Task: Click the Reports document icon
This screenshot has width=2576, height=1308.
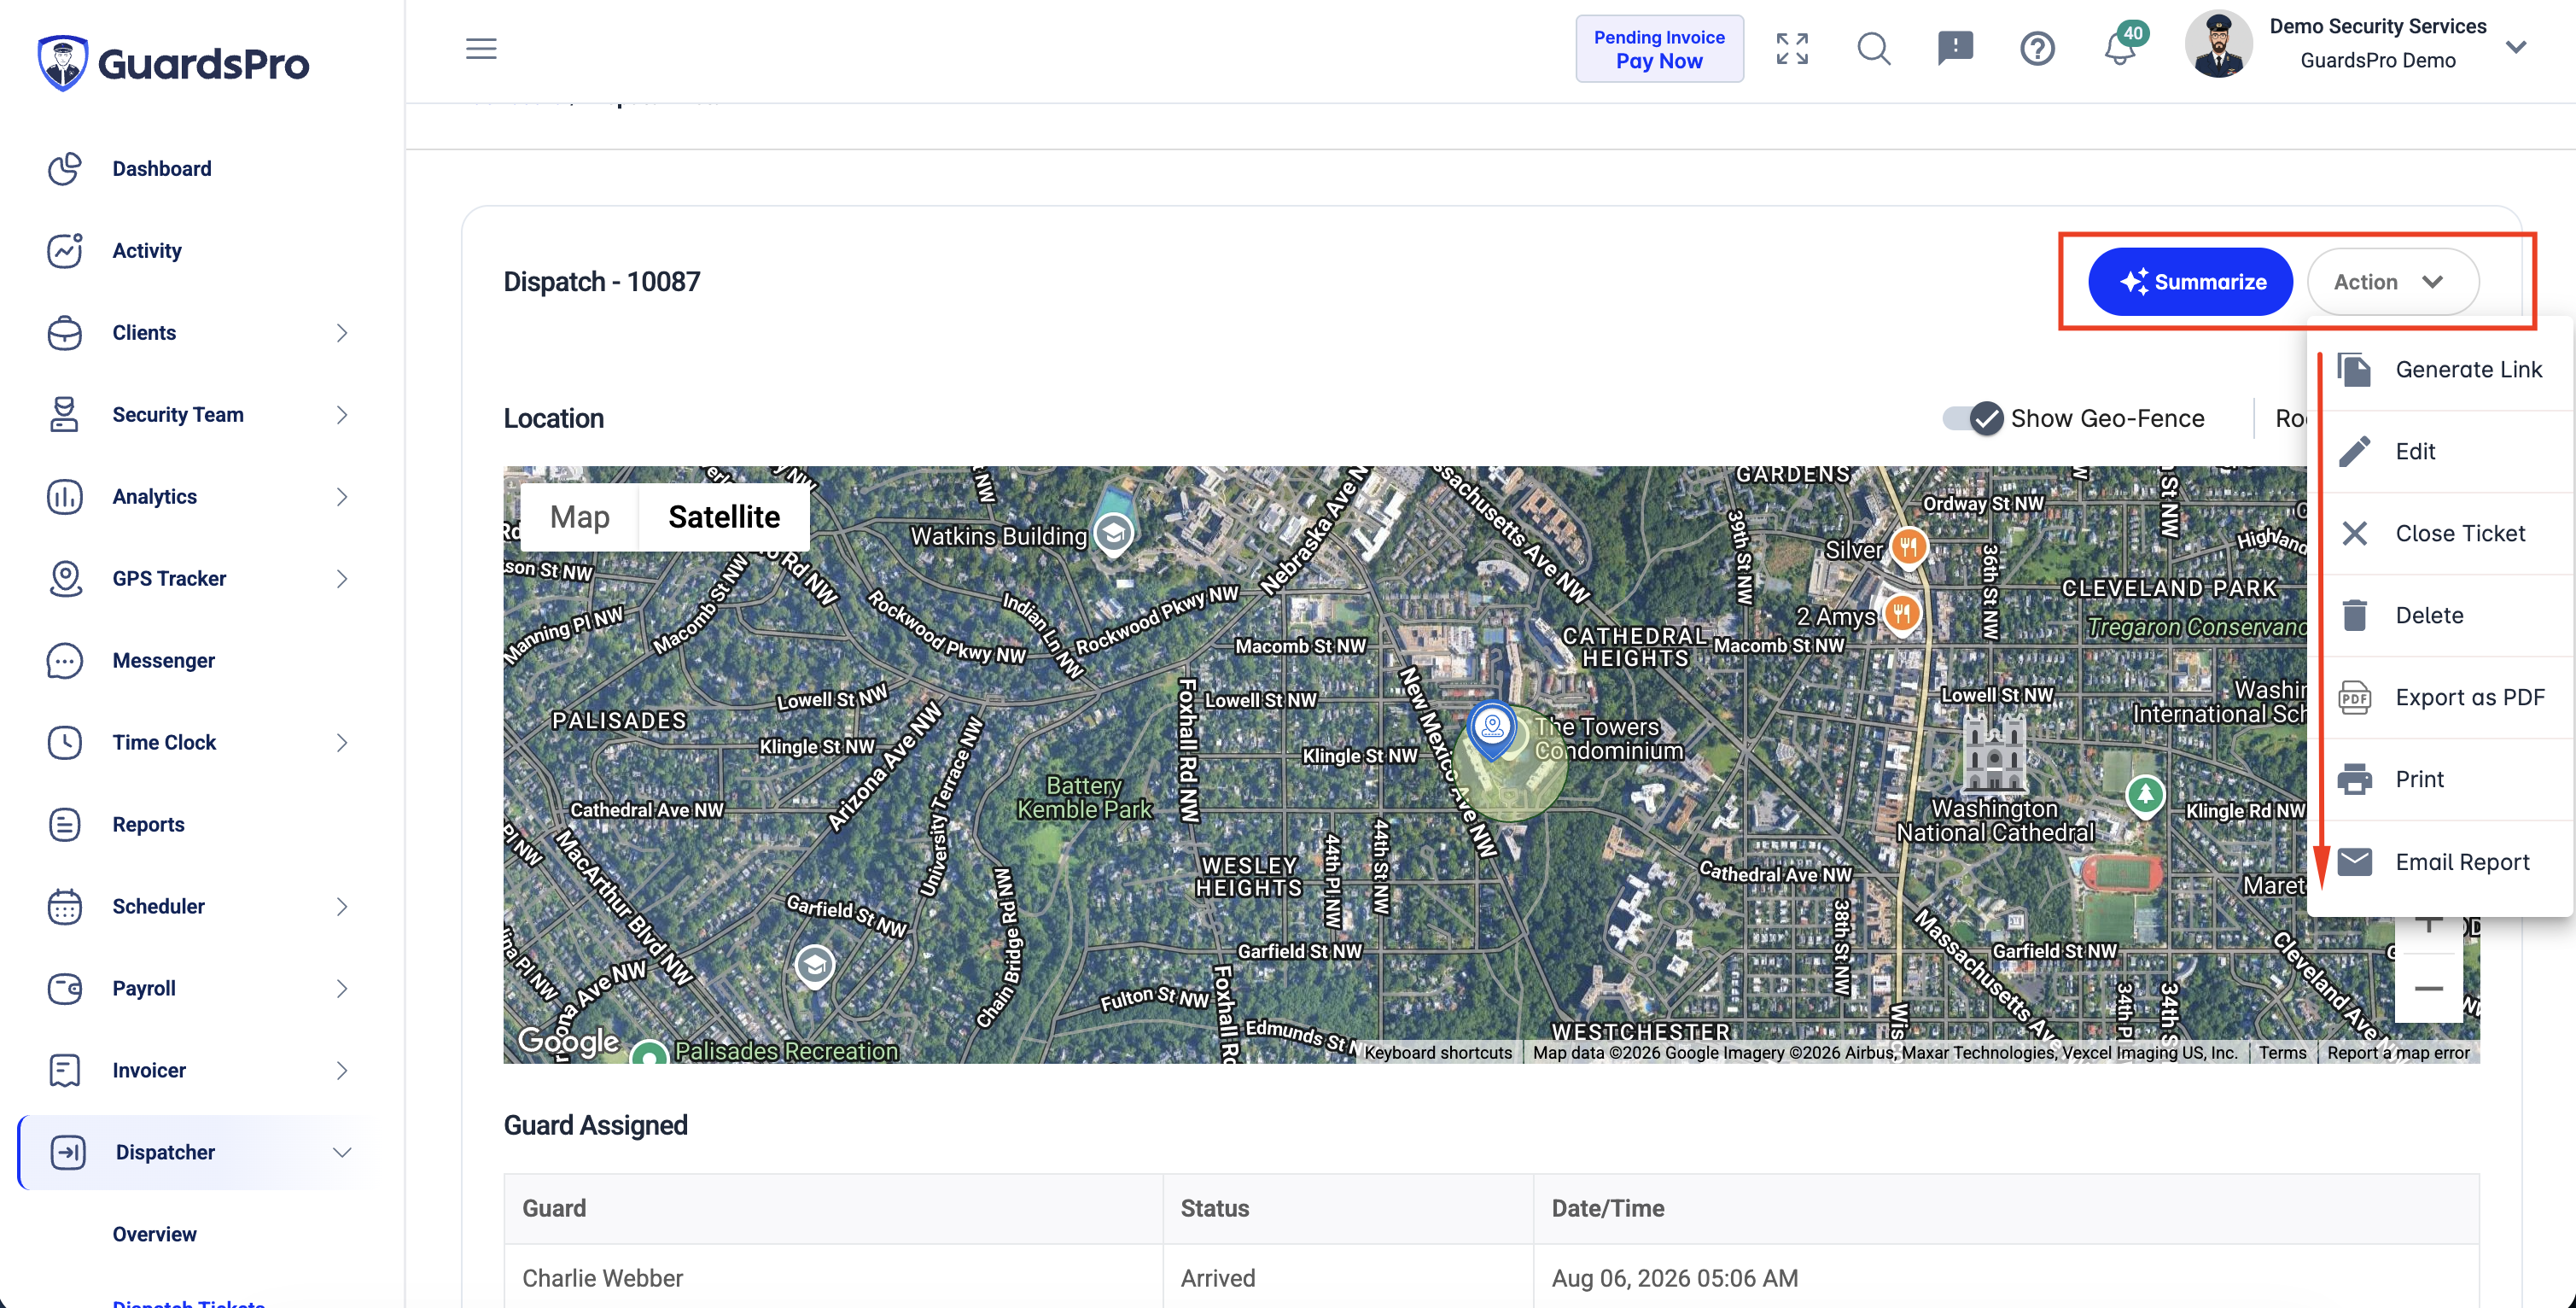Action: pyautogui.click(x=65, y=824)
